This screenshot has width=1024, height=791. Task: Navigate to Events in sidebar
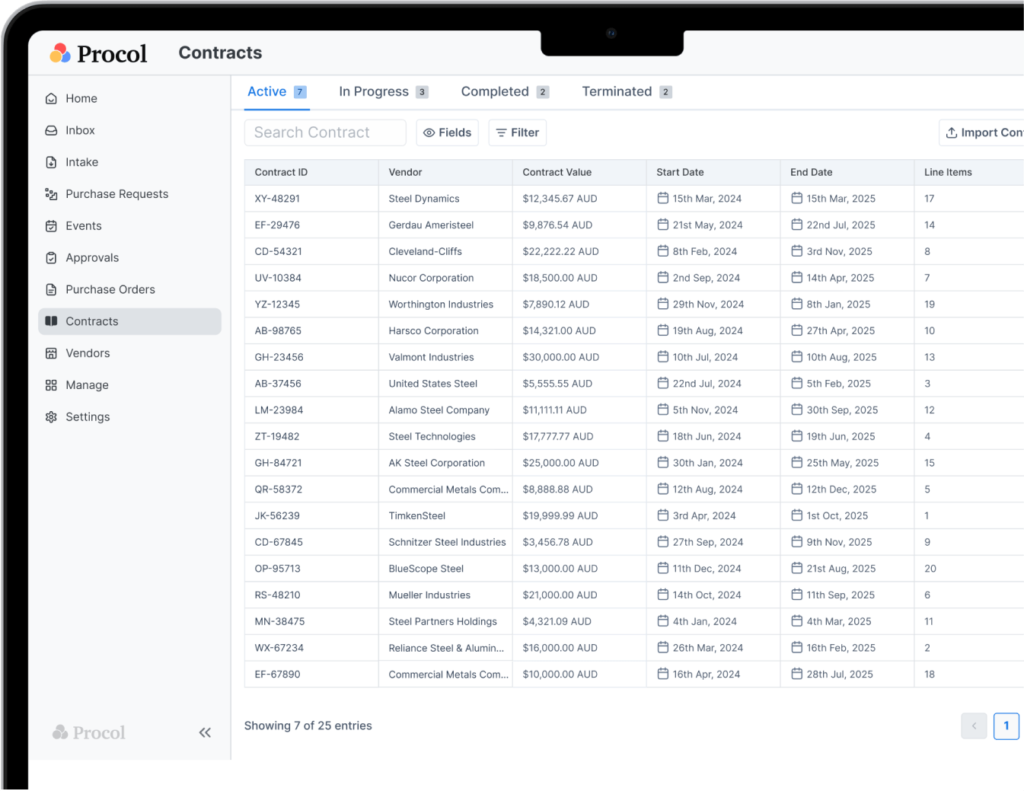pyautogui.click(x=83, y=226)
